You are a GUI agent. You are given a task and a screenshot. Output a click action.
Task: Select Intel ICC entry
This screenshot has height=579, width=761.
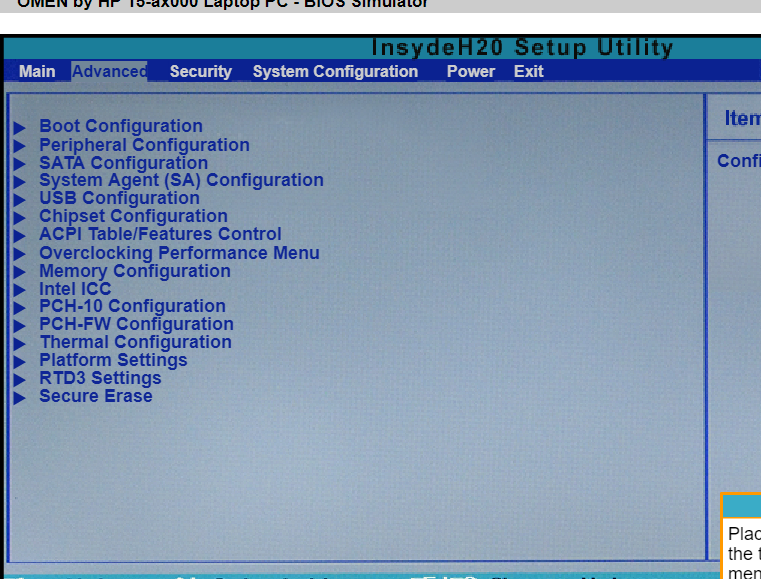click(75, 289)
